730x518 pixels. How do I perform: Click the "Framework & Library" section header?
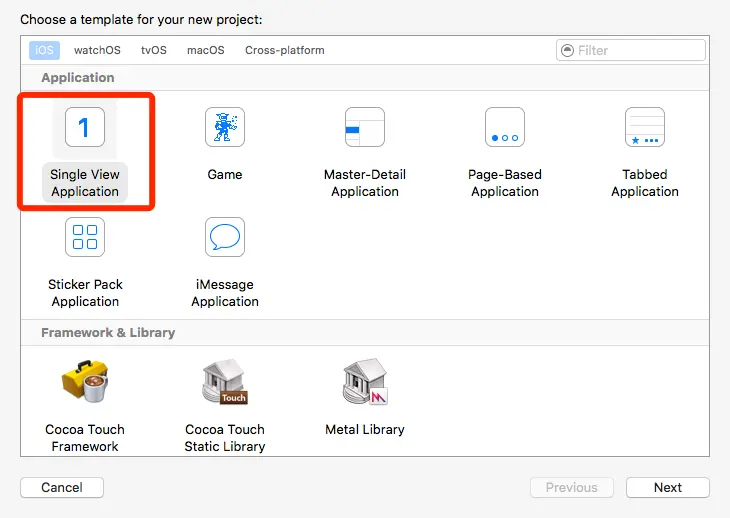[x=108, y=333]
